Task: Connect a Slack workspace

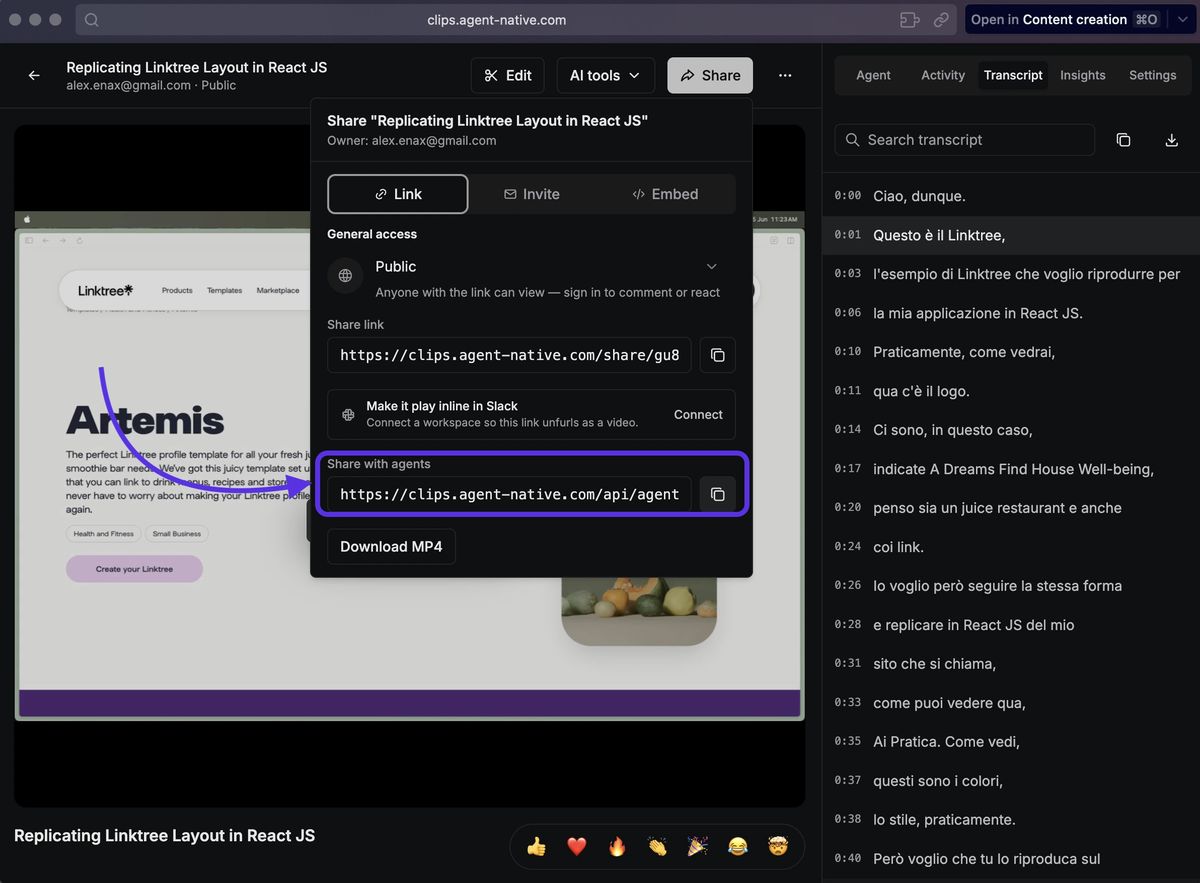Action: click(698, 414)
